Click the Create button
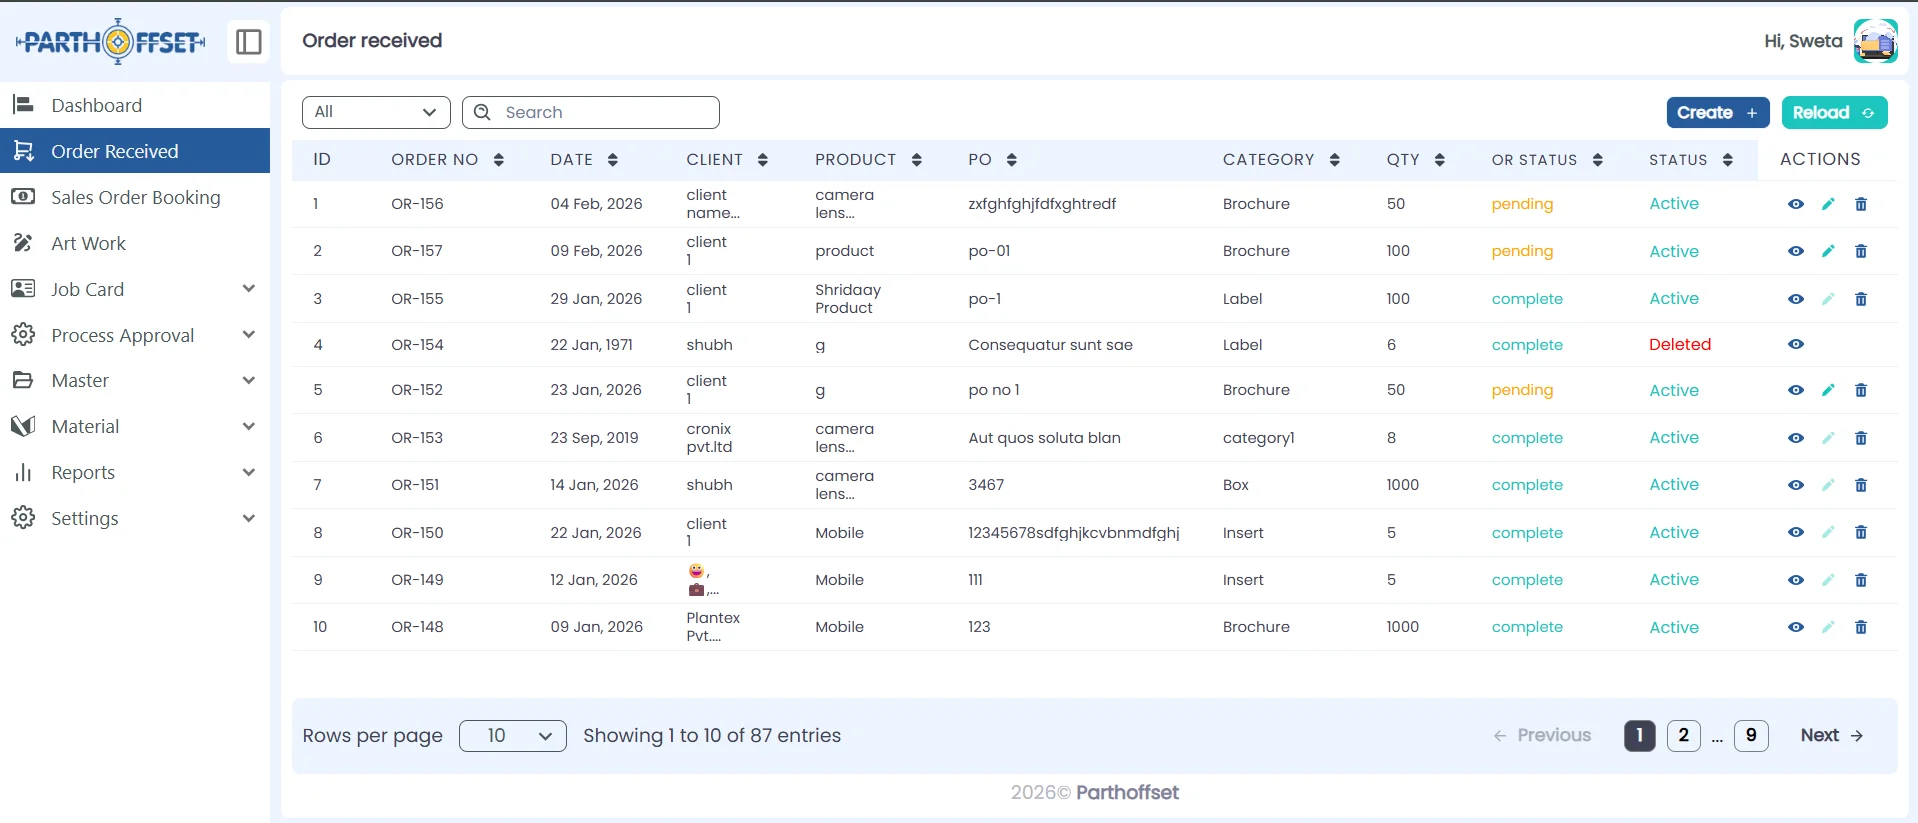The height and width of the screenshot is (823, 1918). coord(1717,113)
